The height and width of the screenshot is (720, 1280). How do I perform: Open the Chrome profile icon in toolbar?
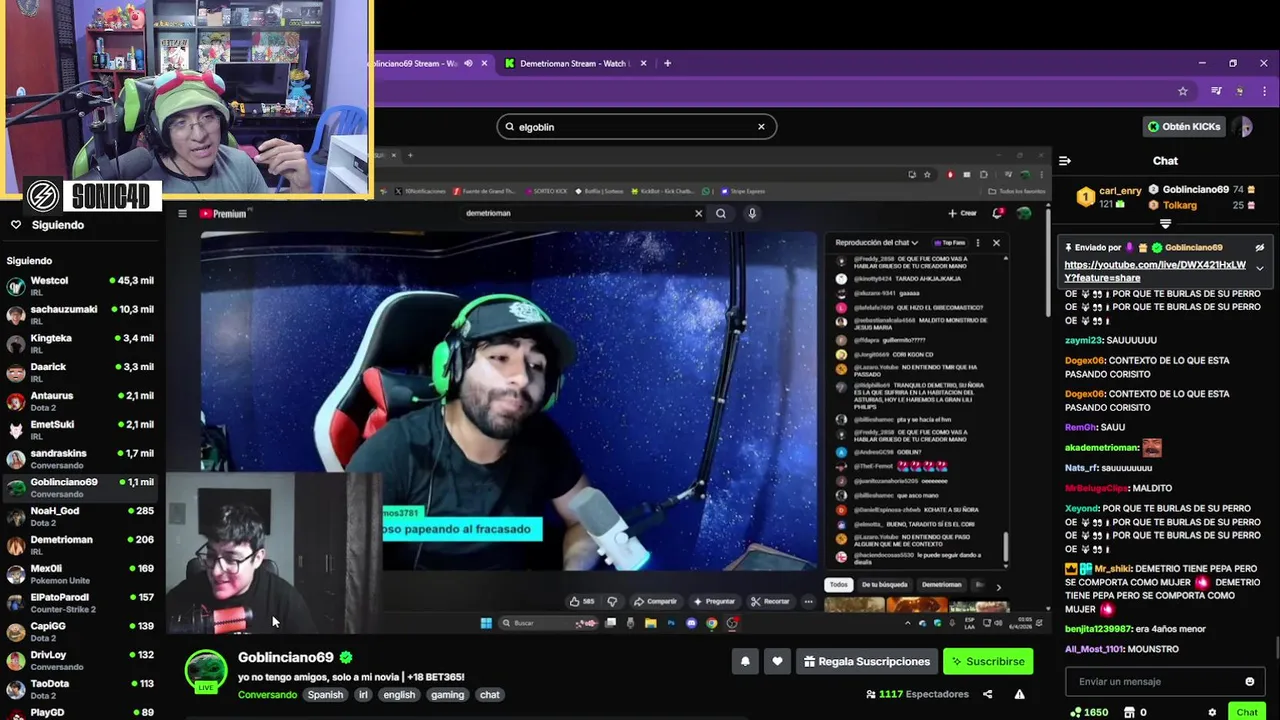click(x=1240, y=91)
